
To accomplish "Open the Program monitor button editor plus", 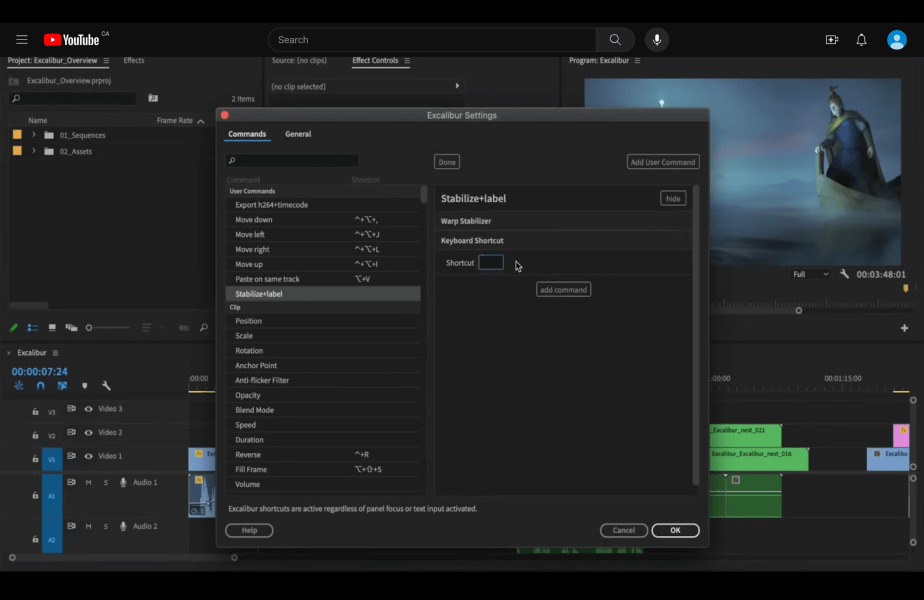I will pyautogui.click(x=904, y=328).
